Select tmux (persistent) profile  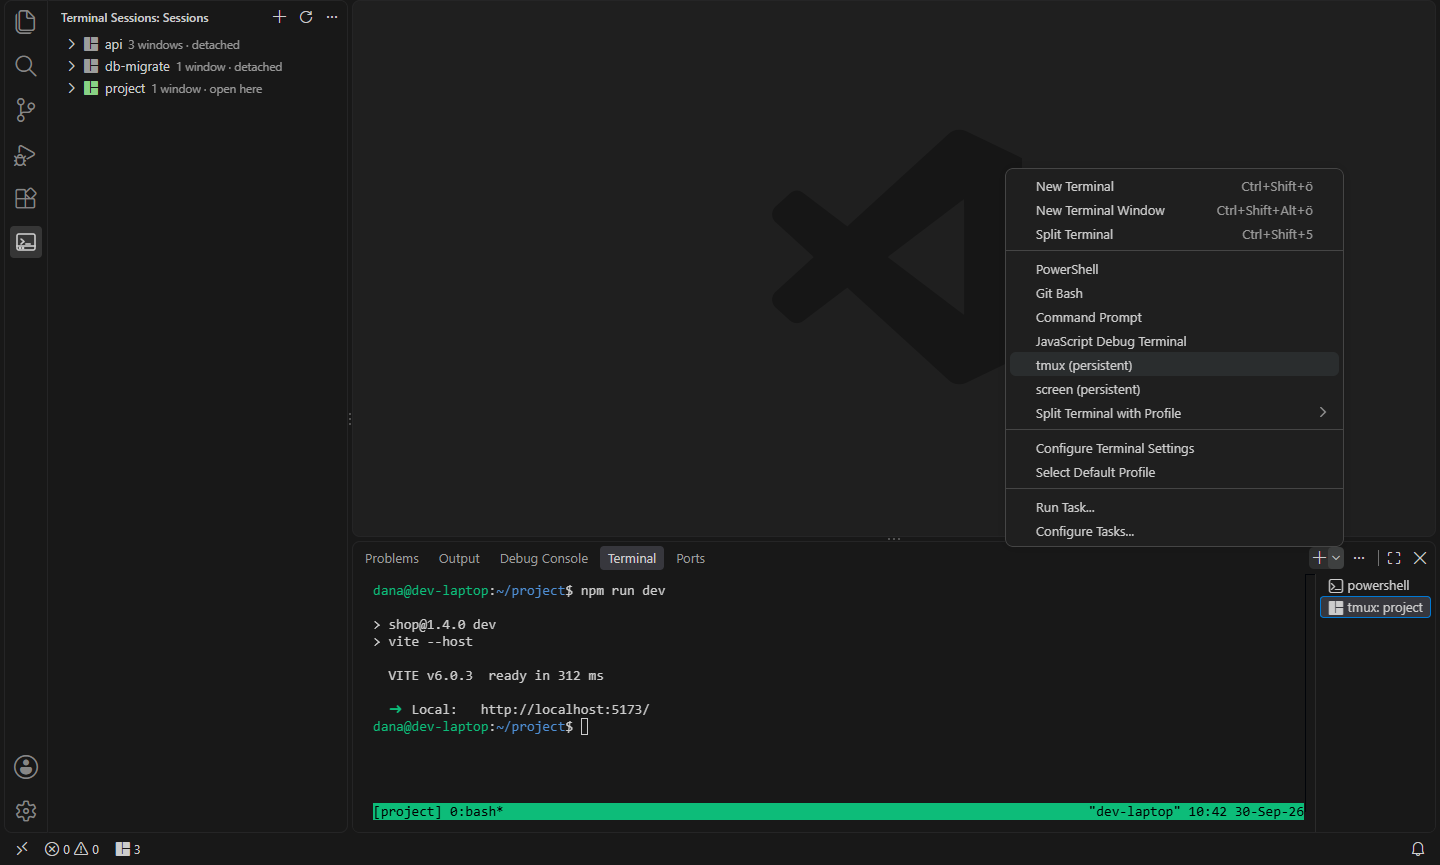(x=1174, y=365)
